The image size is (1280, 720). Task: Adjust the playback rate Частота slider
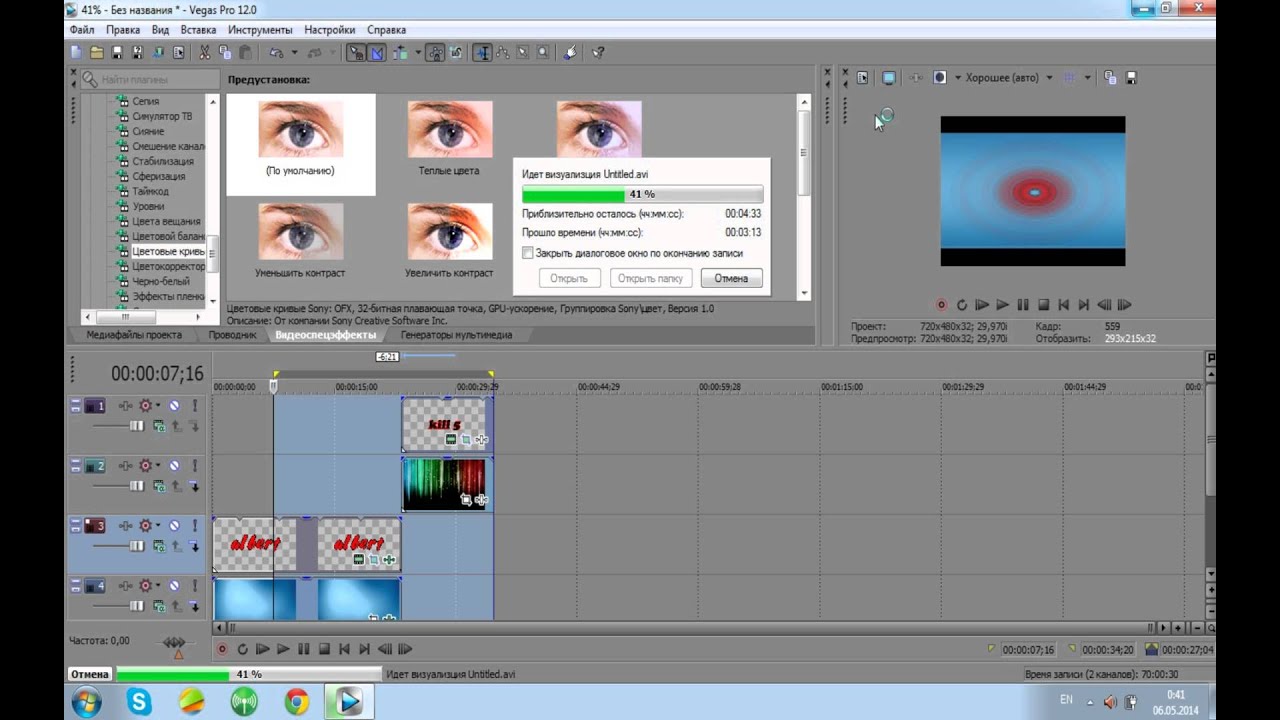pos(174,642)
